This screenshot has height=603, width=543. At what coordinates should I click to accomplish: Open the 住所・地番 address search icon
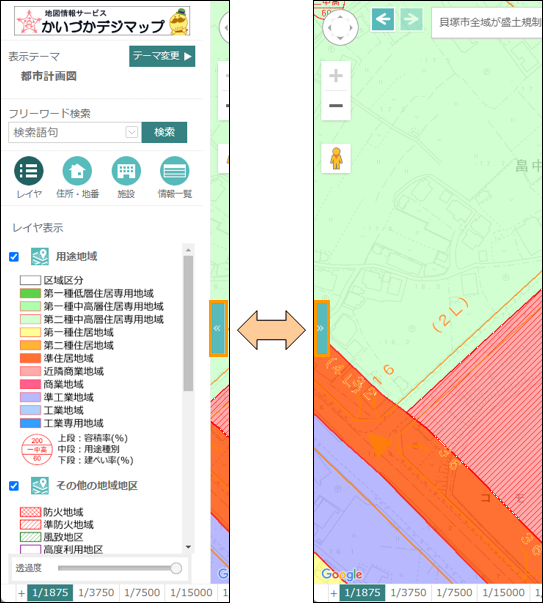pyautogui.click(x=77, y=171)
